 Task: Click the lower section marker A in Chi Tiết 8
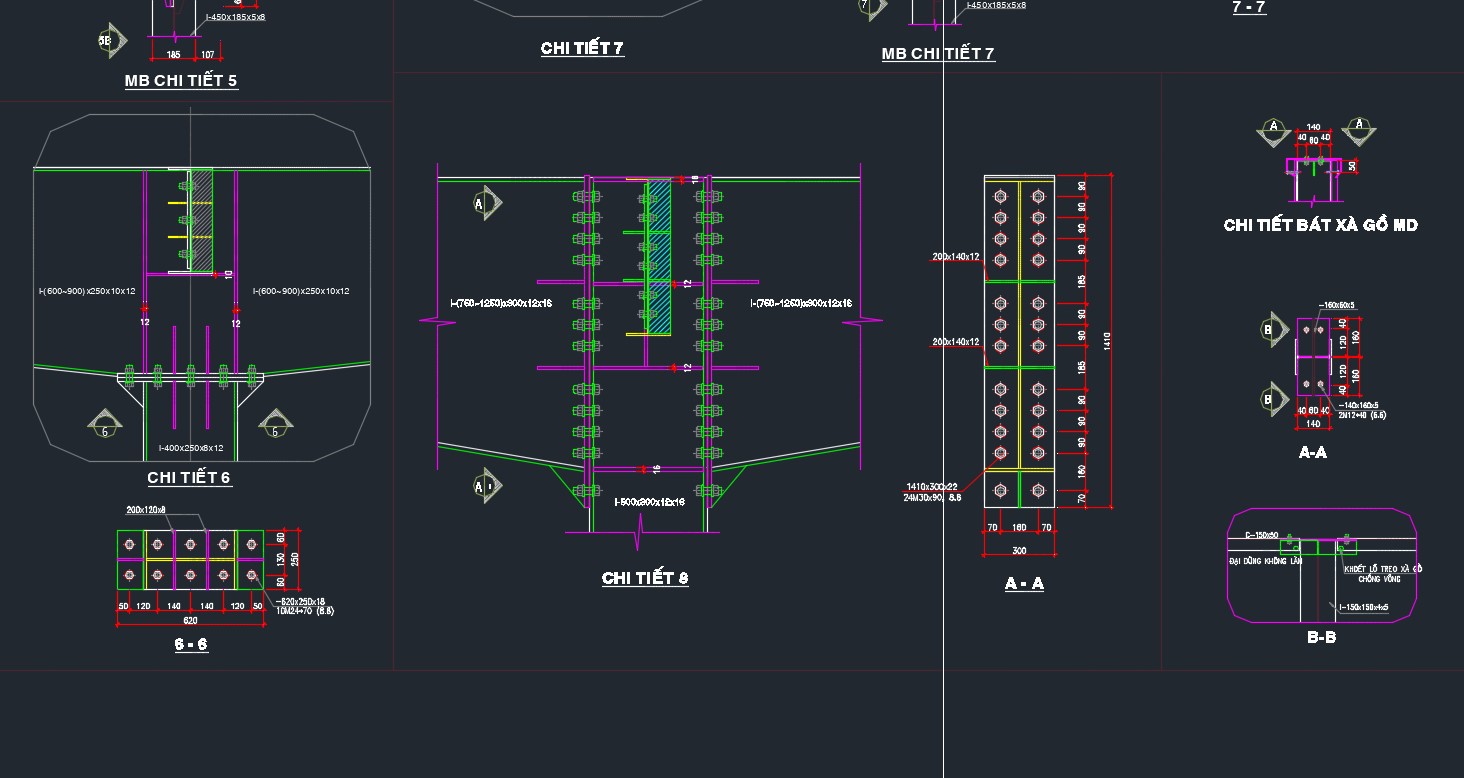click(x=484, y=486)
